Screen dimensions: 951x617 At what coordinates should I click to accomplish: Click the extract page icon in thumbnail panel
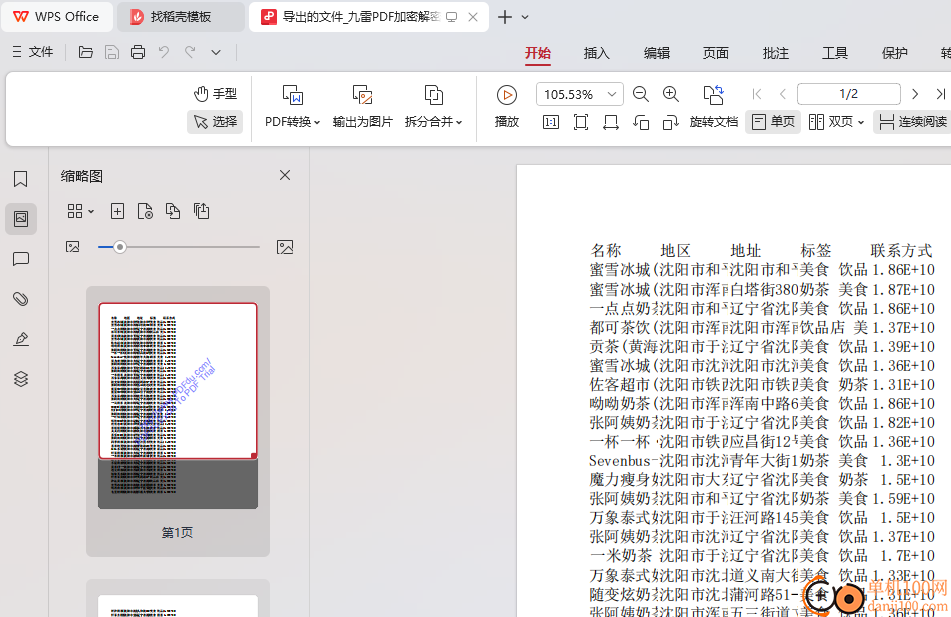(x=201, y=211)
